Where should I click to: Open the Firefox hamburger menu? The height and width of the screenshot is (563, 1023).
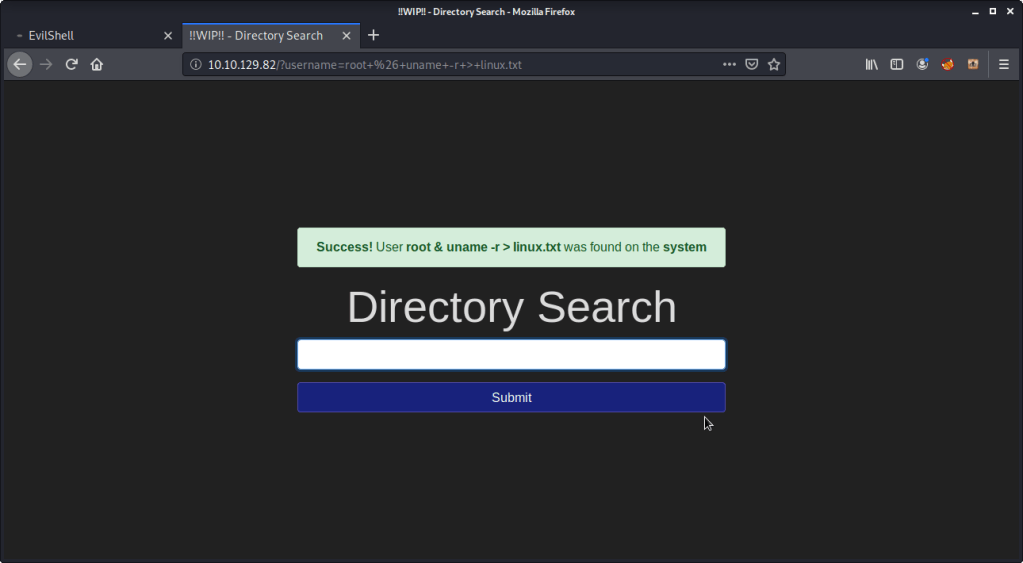coord(1004,64)
